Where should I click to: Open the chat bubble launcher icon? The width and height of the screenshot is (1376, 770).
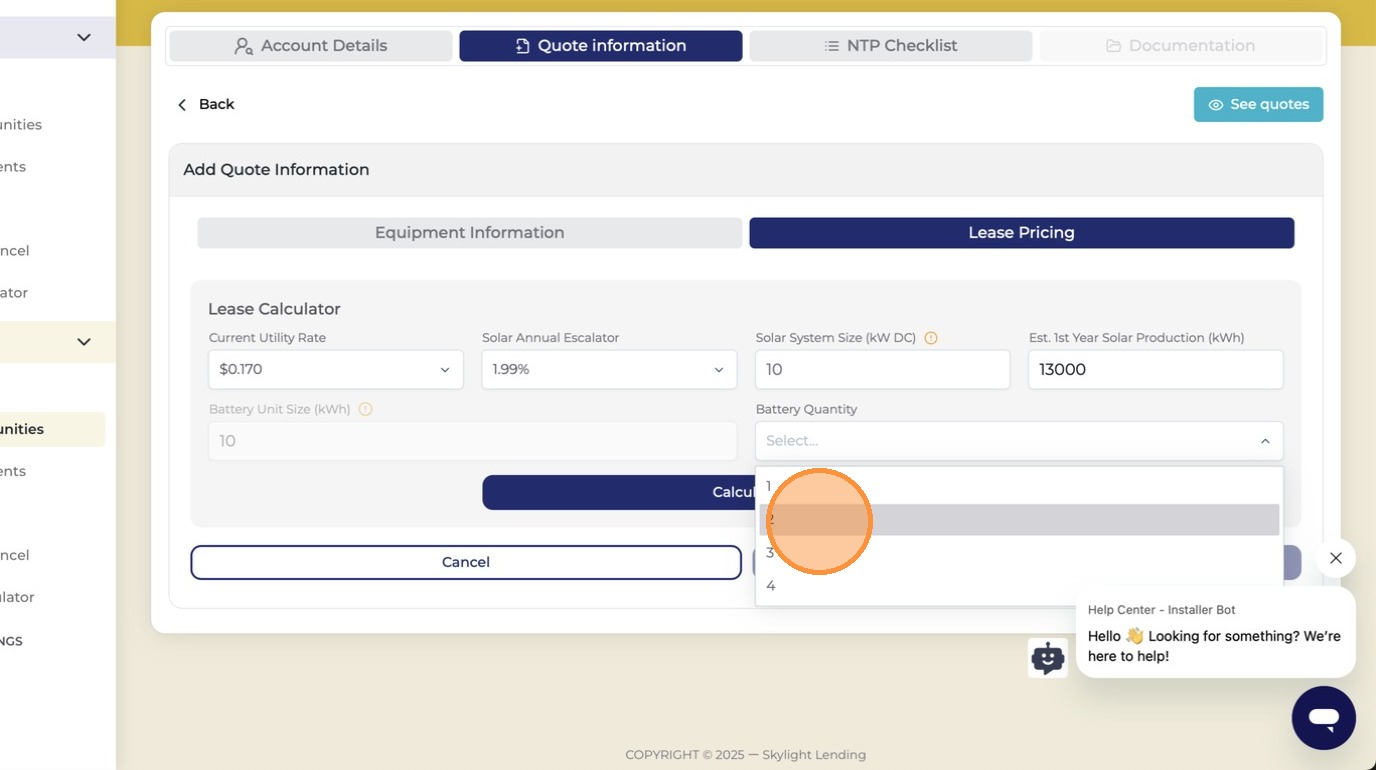[x=1323, y=718]
